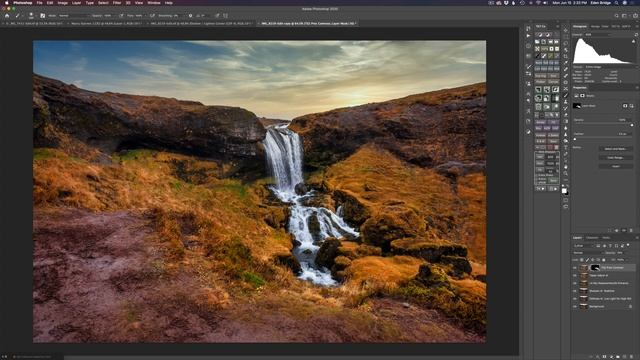Click the Home icon in options bar

pos(7,16)
